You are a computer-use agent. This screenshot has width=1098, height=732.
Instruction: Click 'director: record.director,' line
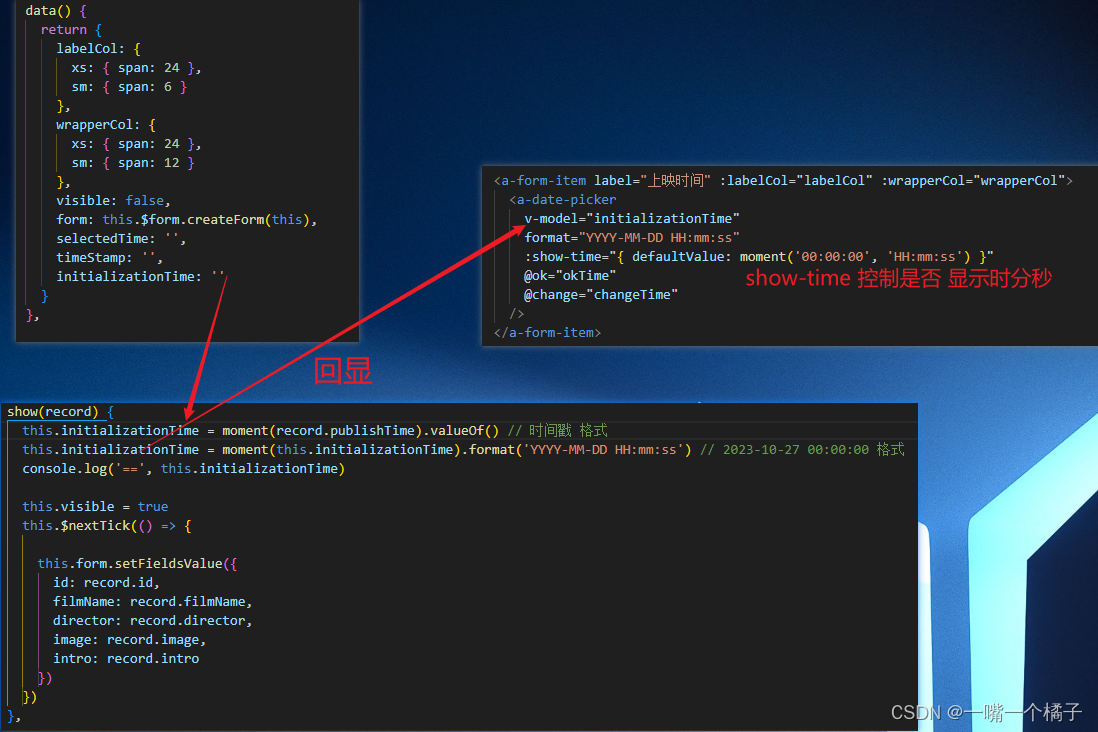pos(153,621)
